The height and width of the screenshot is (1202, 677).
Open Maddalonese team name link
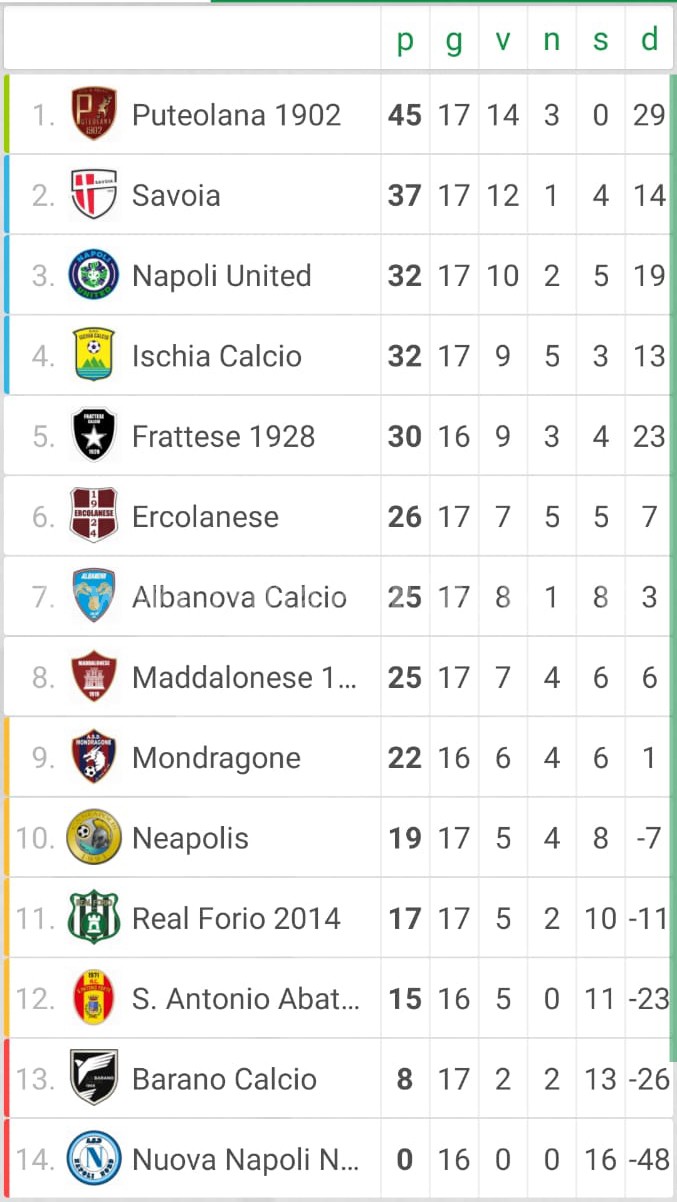click(243, 678)
